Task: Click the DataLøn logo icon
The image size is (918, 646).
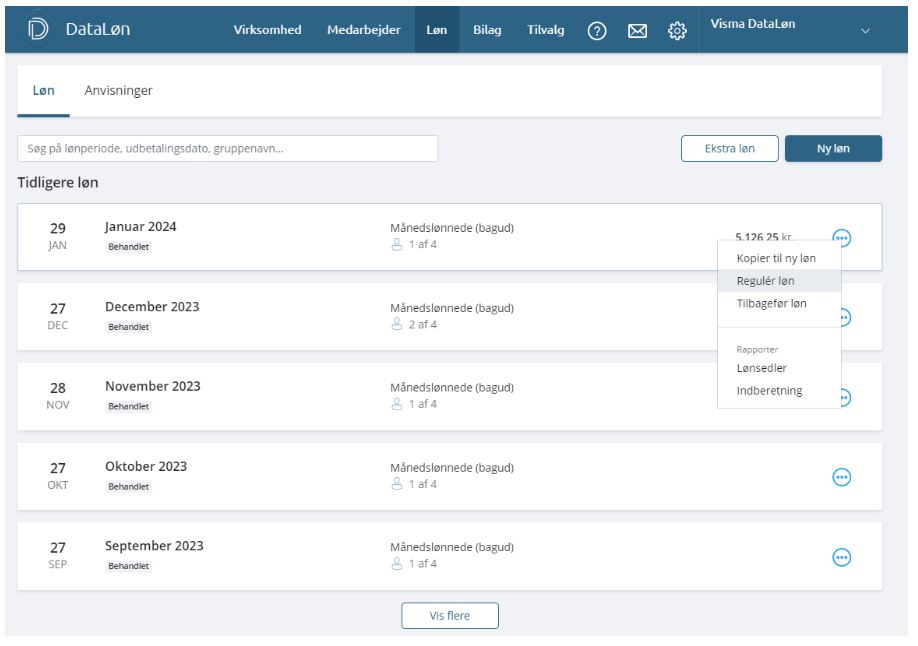Action: [37, 30]
